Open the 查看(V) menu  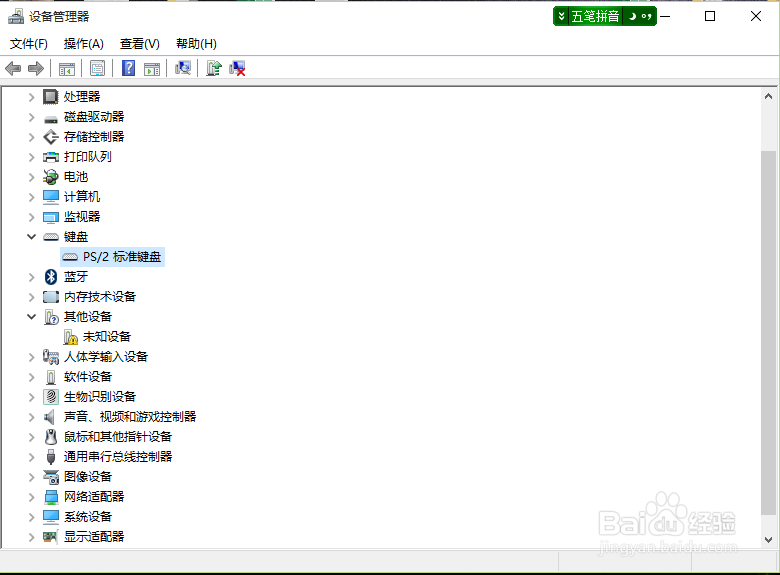[x=140, y=44]
